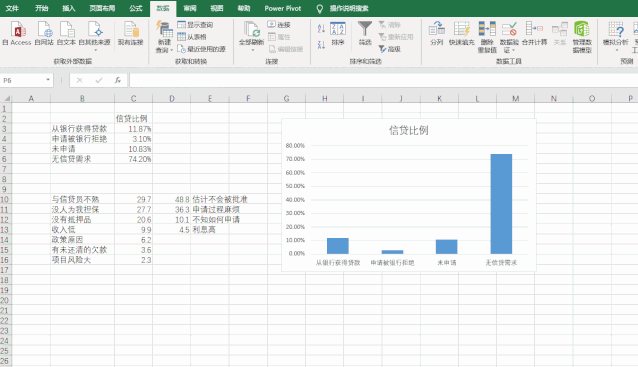The height and width of the screenshot is (367, 638).
Task: Open 自其他来源 data source dropdown
Action: coord(94,37)
